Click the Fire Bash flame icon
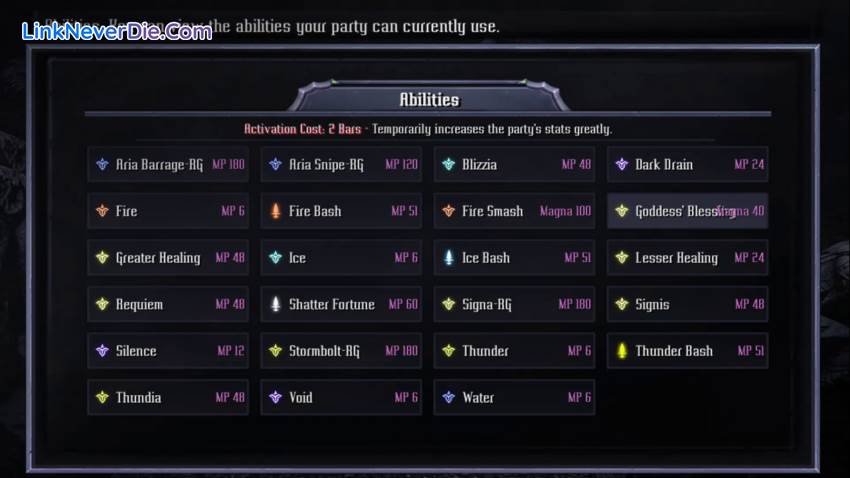The image size is (850, 478). coord(275,211)
